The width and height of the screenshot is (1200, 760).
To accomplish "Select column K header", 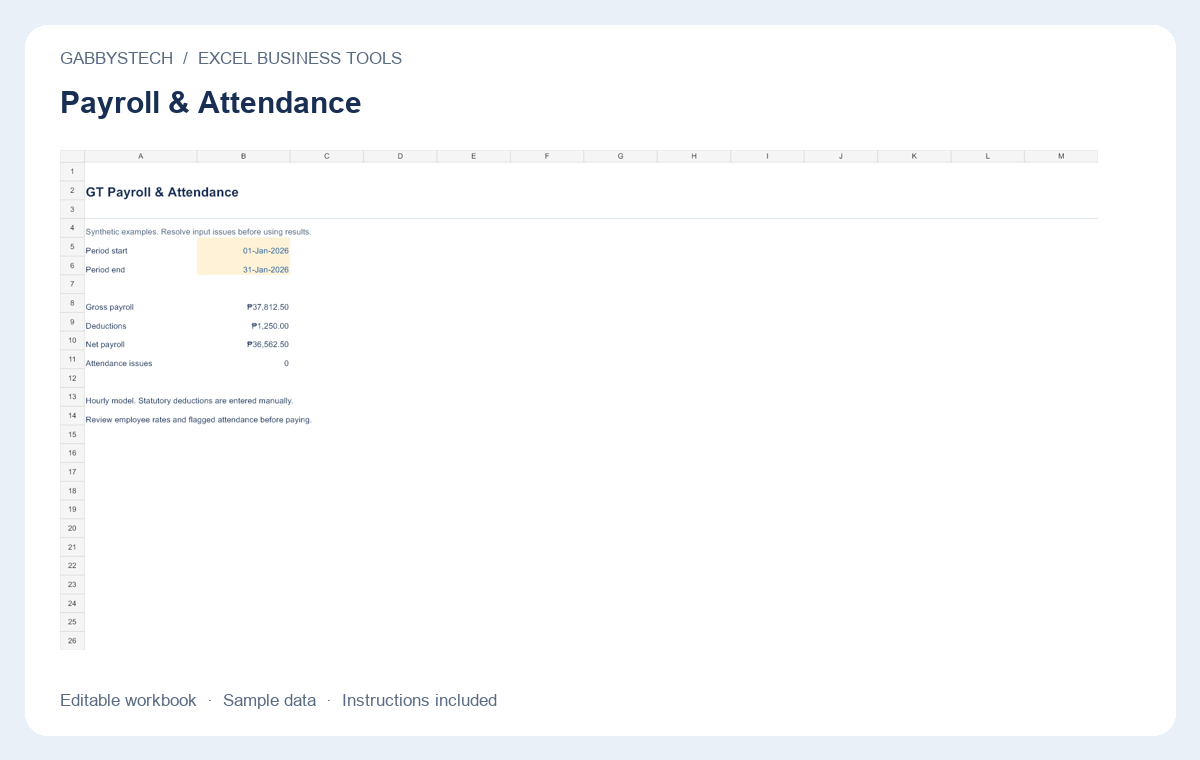I will (915, 156).
